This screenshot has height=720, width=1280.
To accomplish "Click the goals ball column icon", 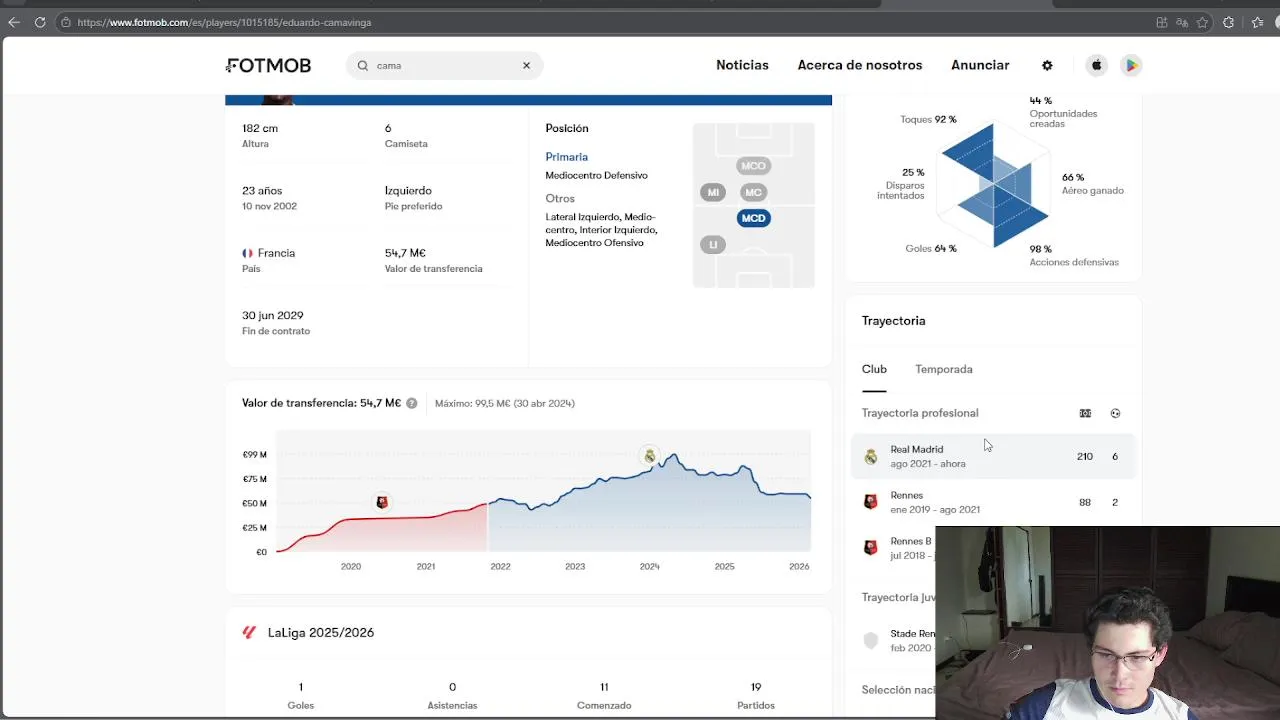I will click(x=1115, y=413).
